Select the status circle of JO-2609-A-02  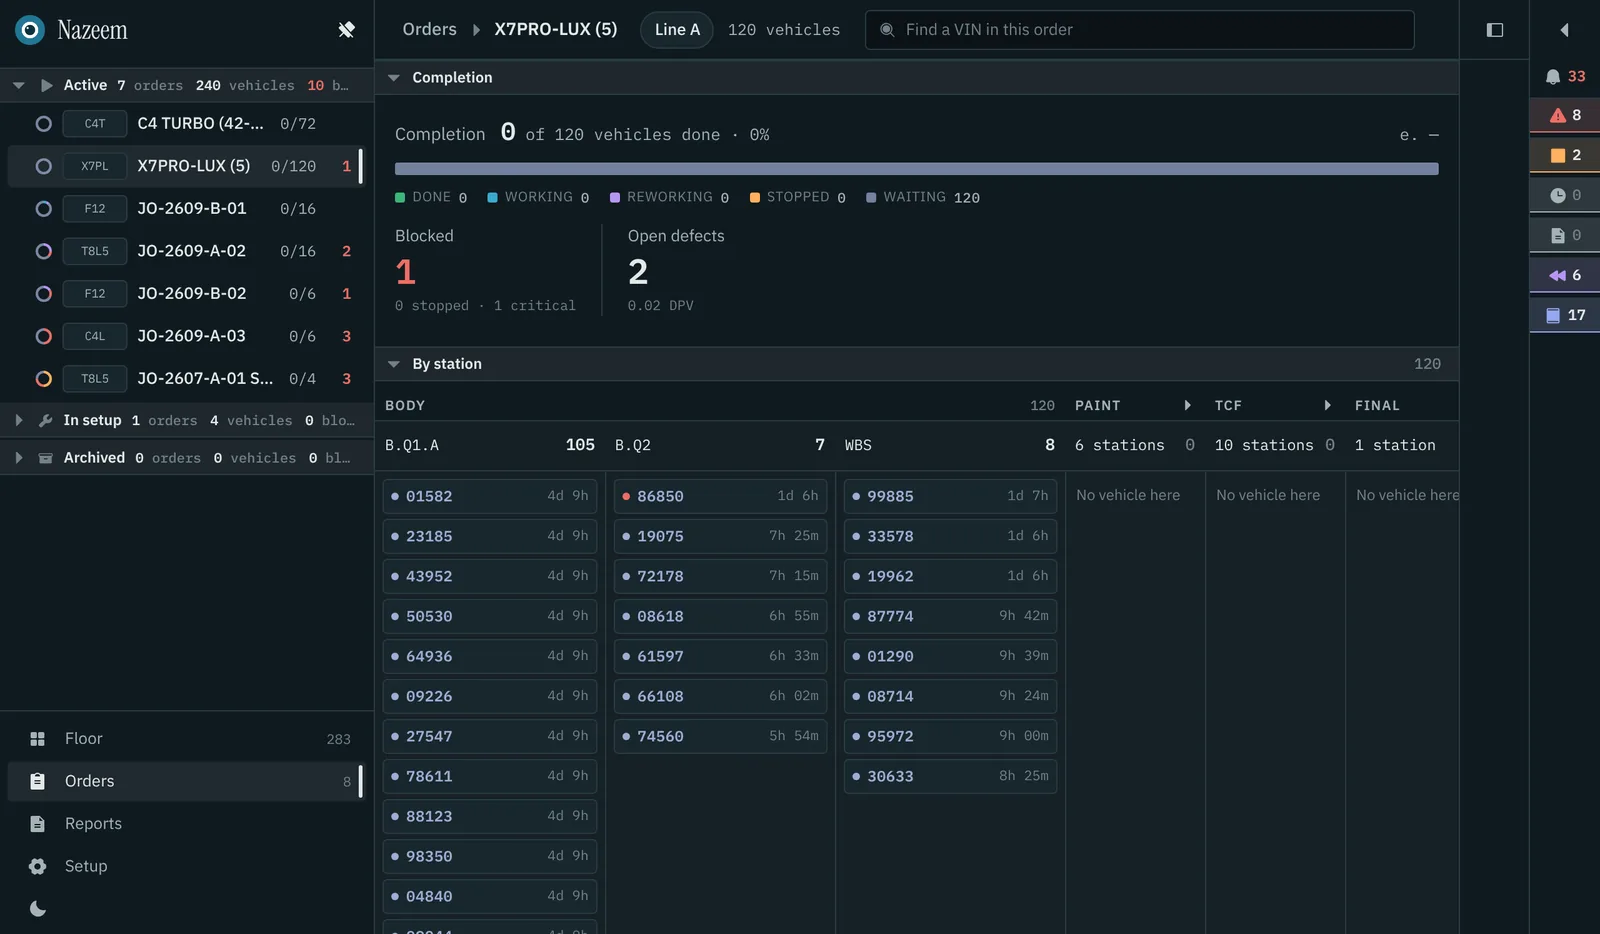[43, 251]
